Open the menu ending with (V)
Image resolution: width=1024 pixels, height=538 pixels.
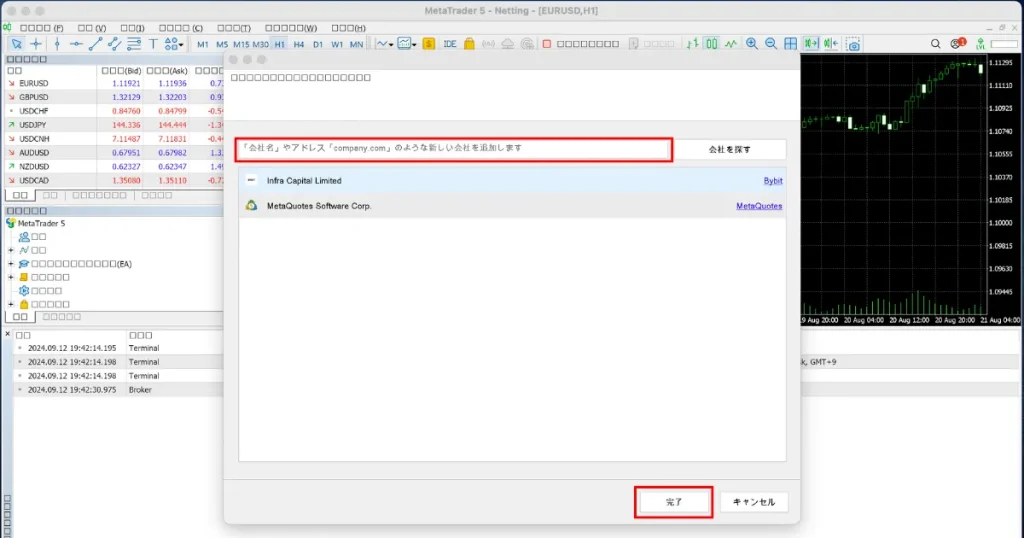(91, 28)
